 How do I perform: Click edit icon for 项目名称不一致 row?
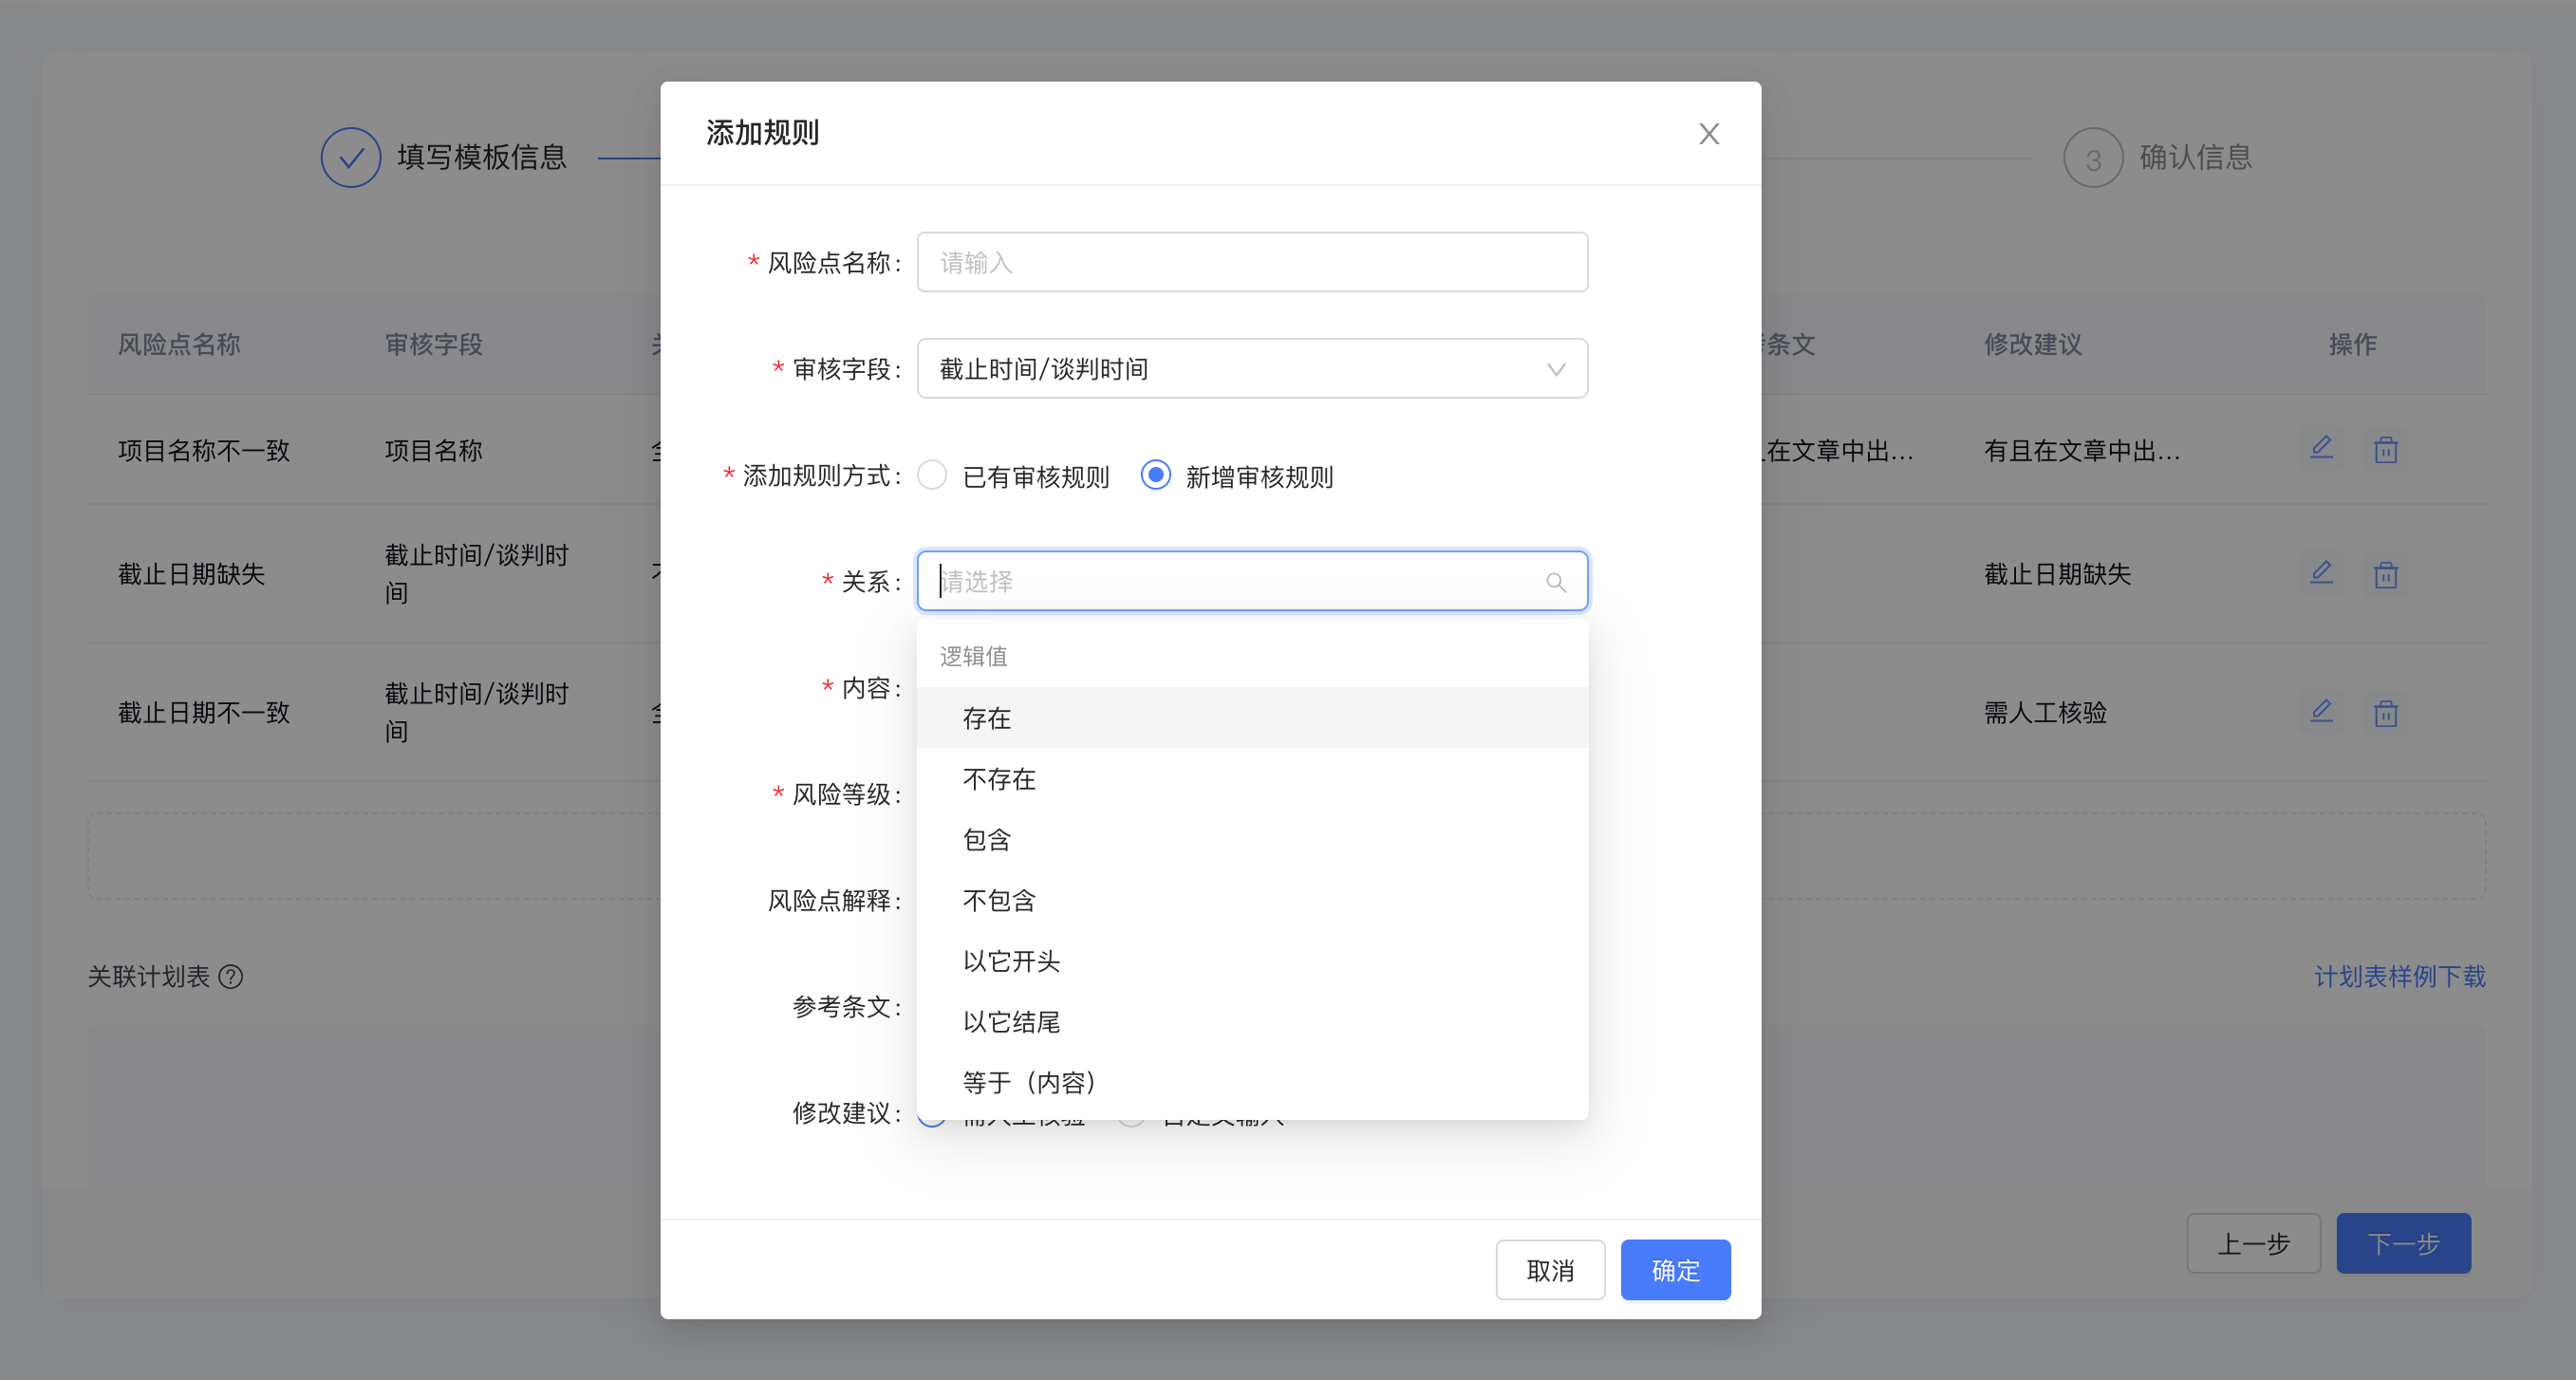(2321, 448)
